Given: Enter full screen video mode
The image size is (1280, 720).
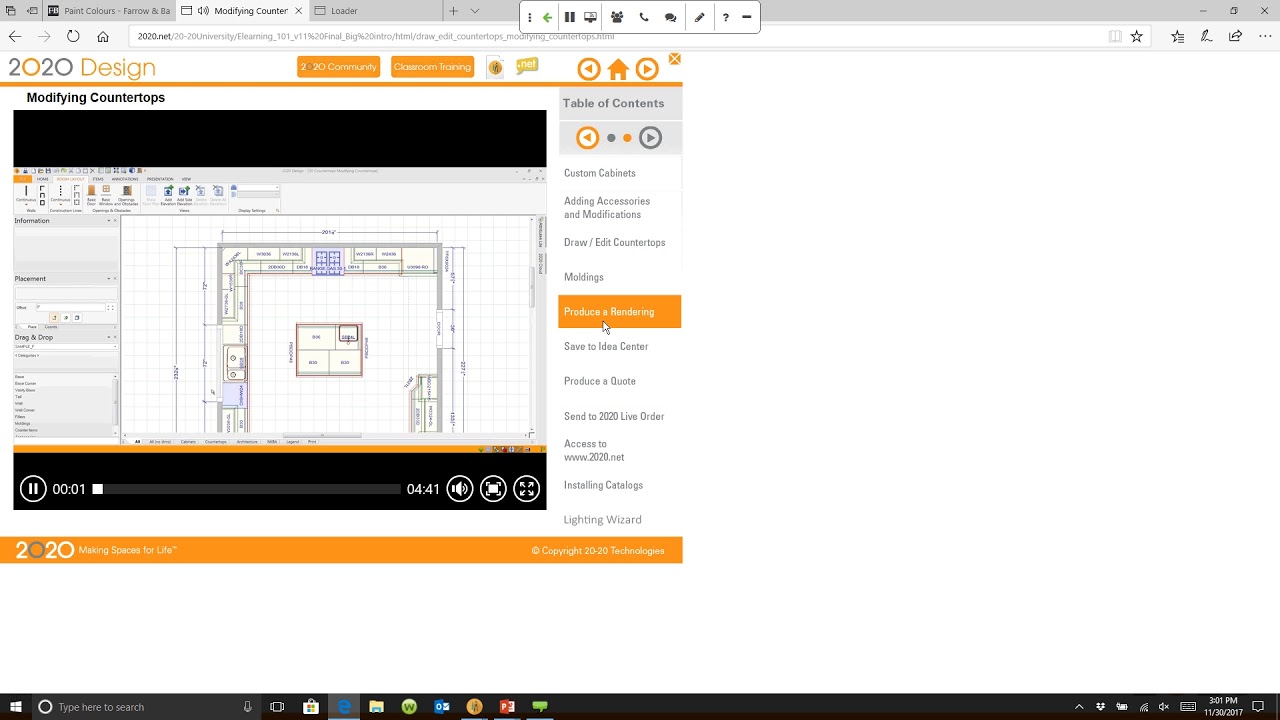Looking at the screenshot, I should pos(526,489).
